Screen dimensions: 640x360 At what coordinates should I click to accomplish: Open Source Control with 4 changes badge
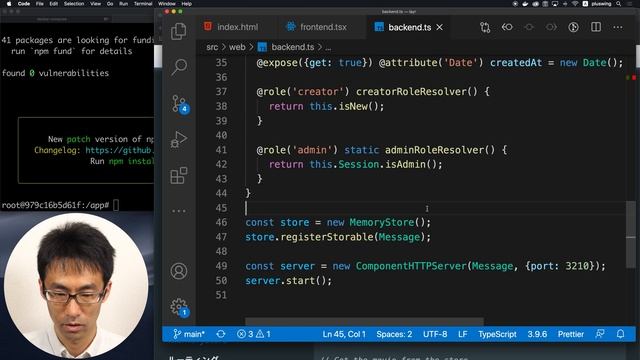[180, 104]
